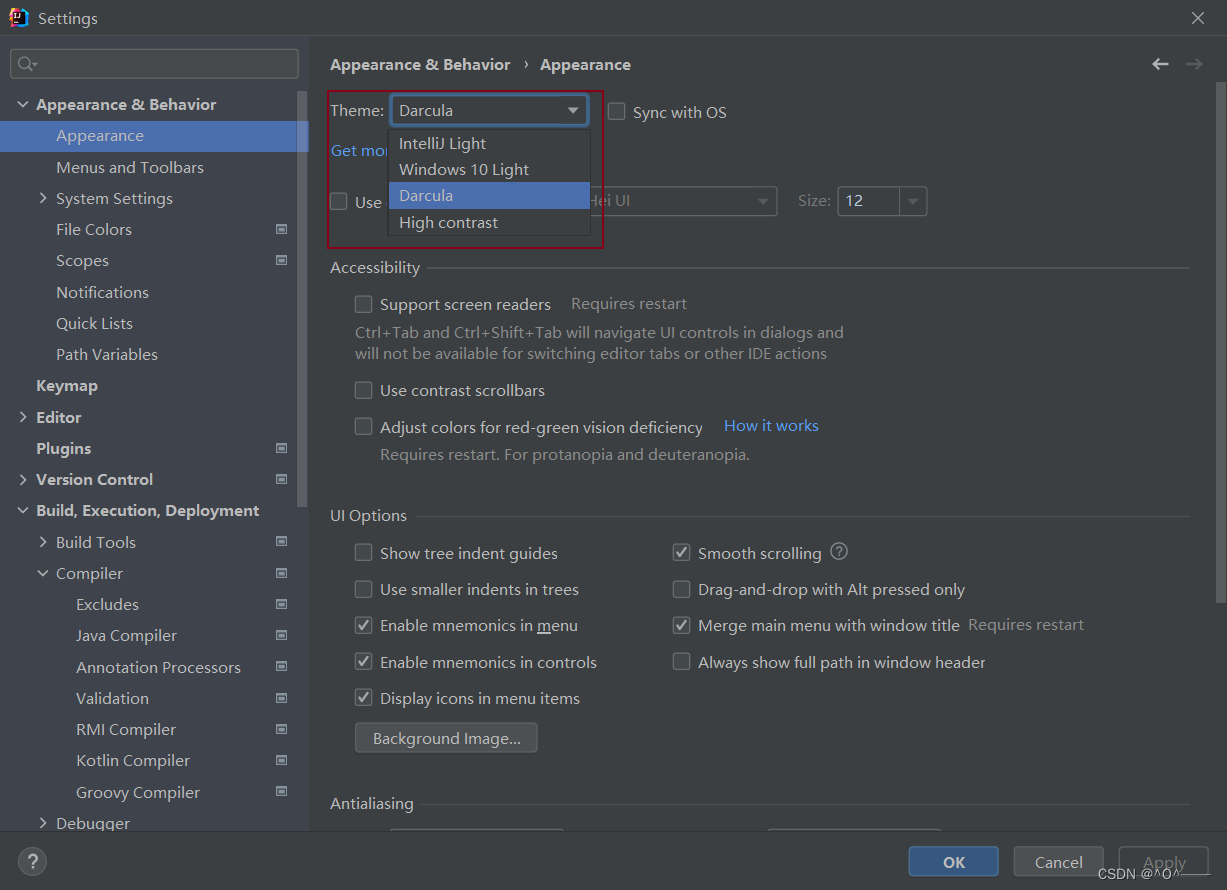The height and width of the screenshot is (890, 1227).
Task: Click project-level icon beside Validation
Action: [x=281, y=698]
